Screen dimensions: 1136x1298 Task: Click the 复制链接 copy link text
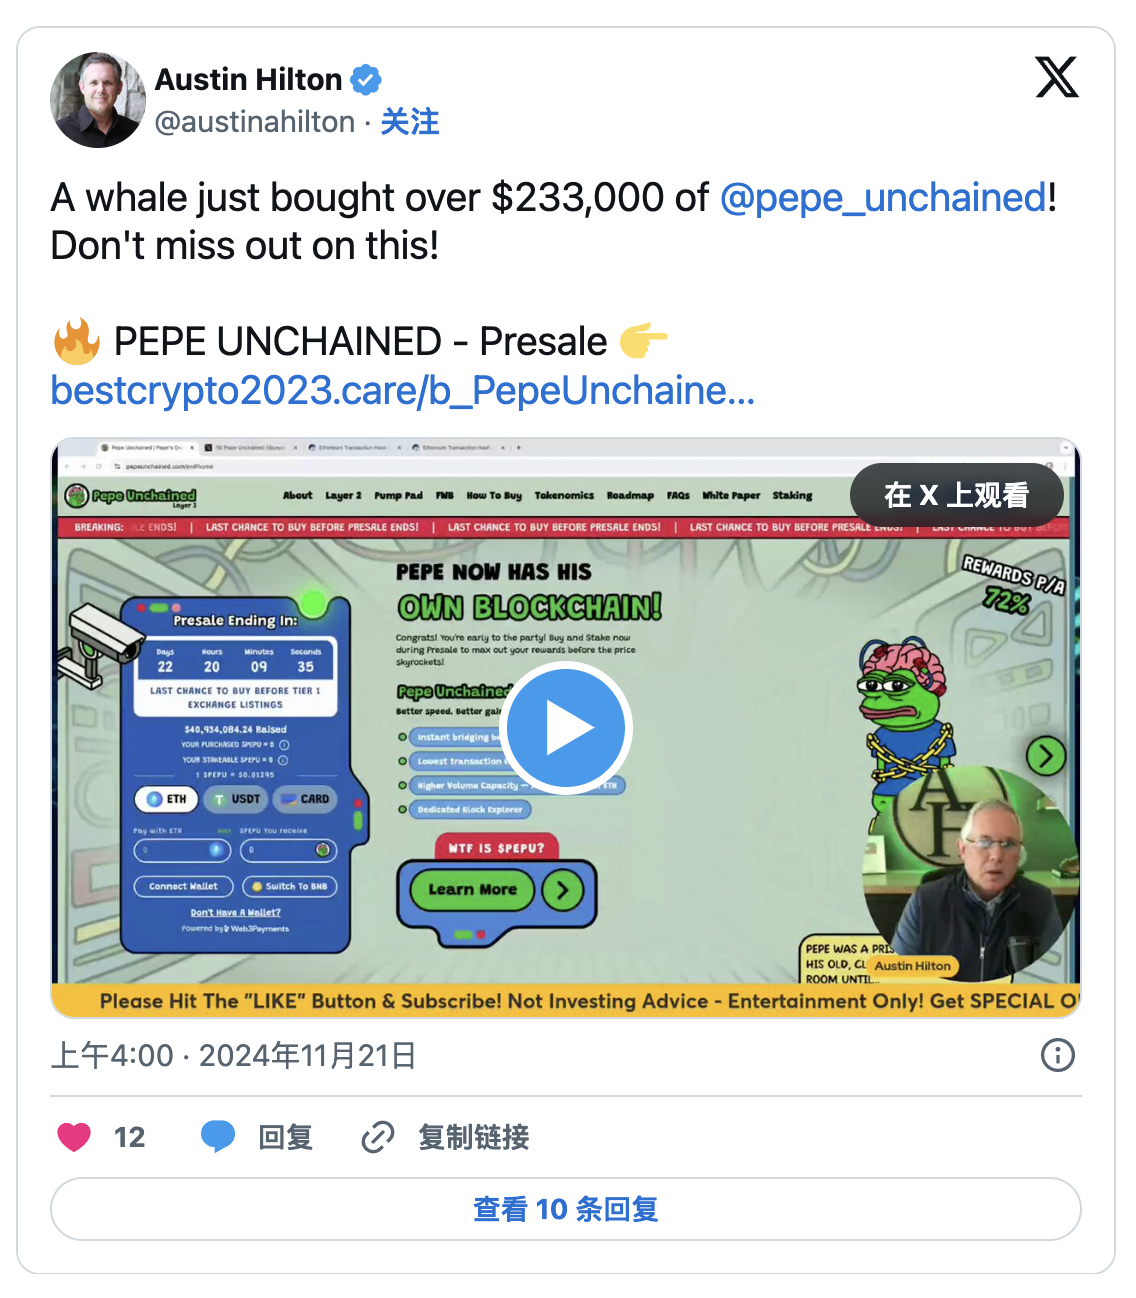pos(474,1137)
